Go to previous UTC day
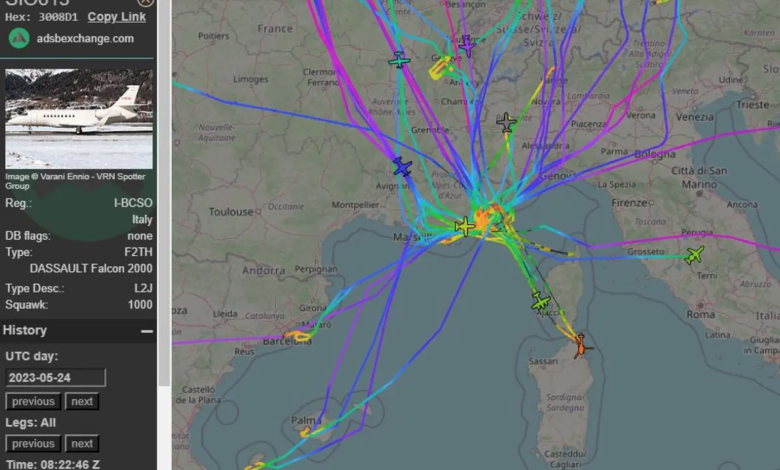This screenshot has width=780, height=470. (33, 401)
